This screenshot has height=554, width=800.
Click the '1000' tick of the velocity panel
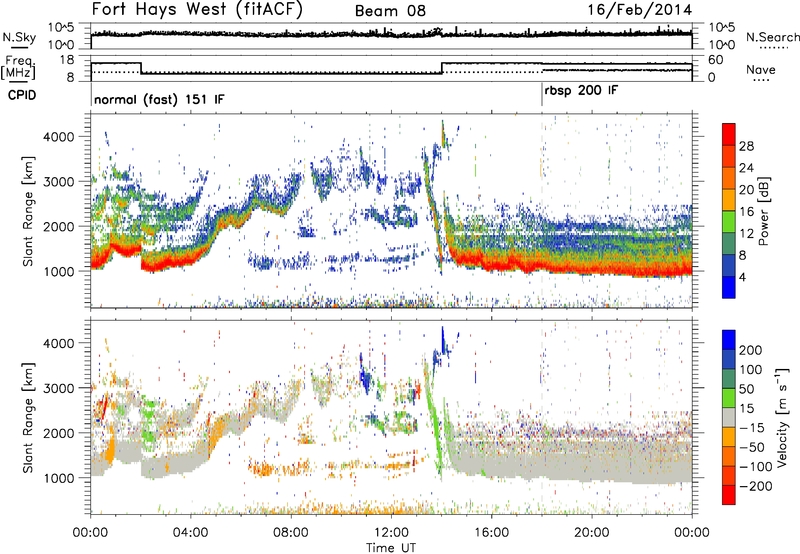point(59,478)
